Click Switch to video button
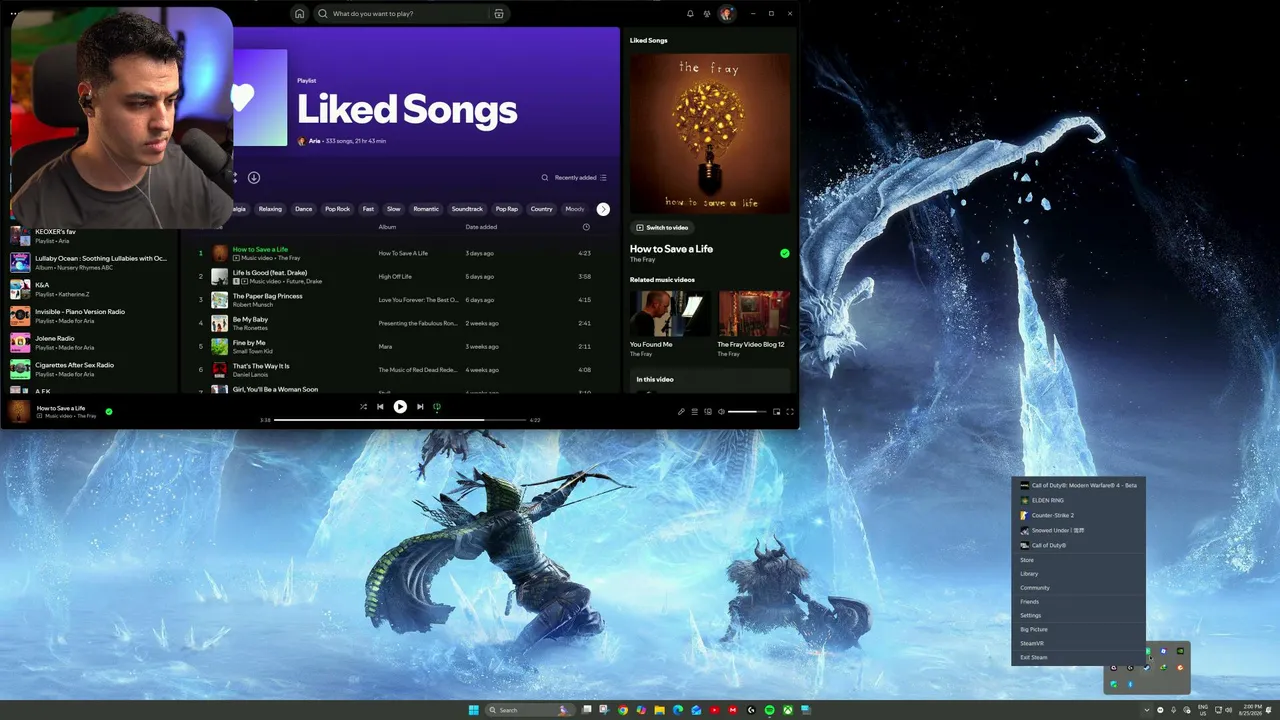 click(662, 228)
